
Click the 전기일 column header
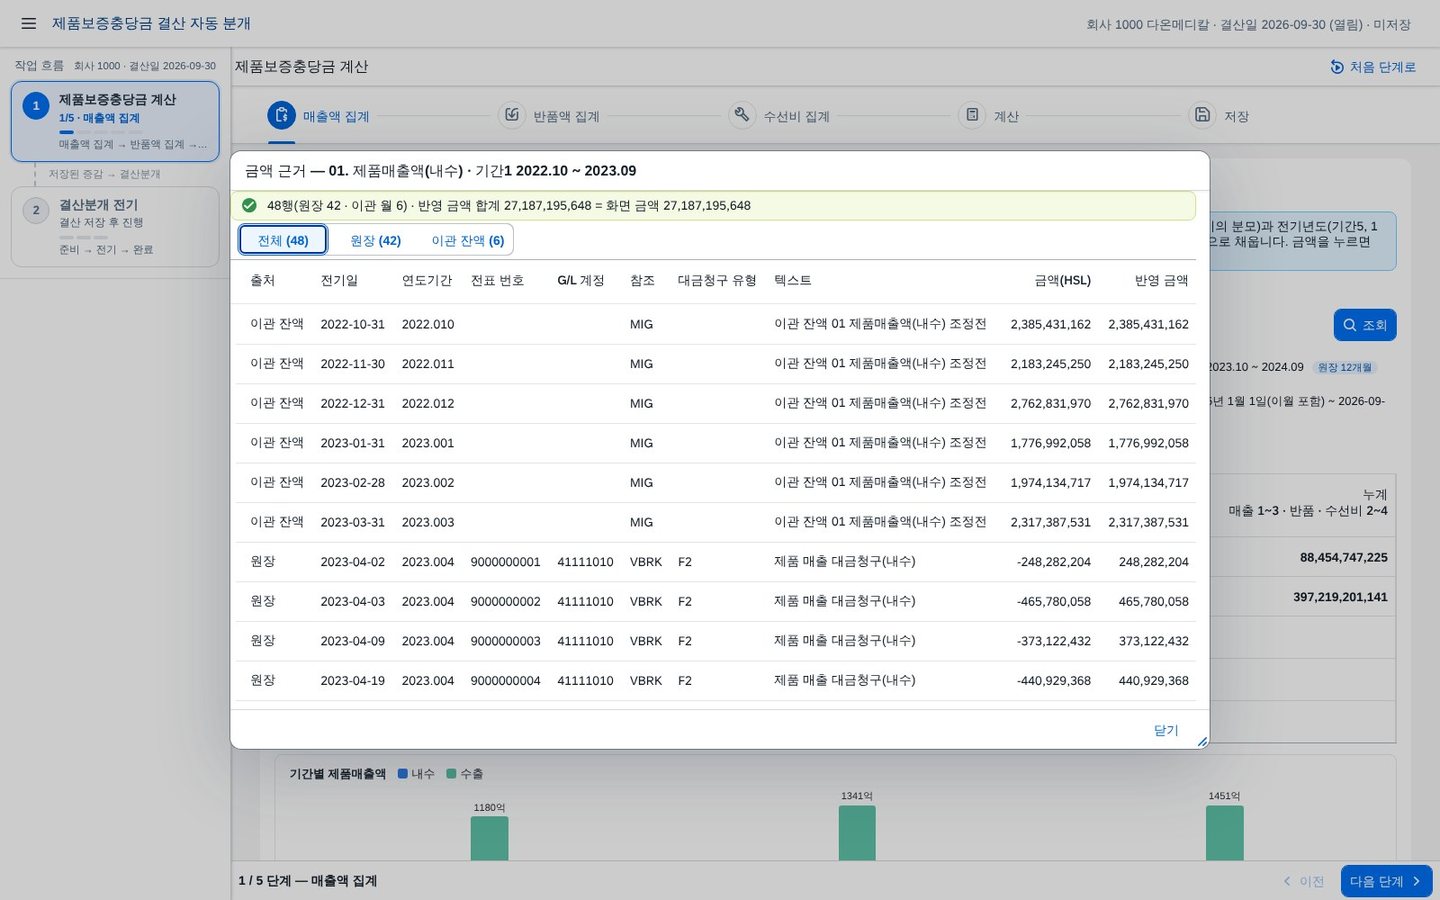click(x=339, y=280)
